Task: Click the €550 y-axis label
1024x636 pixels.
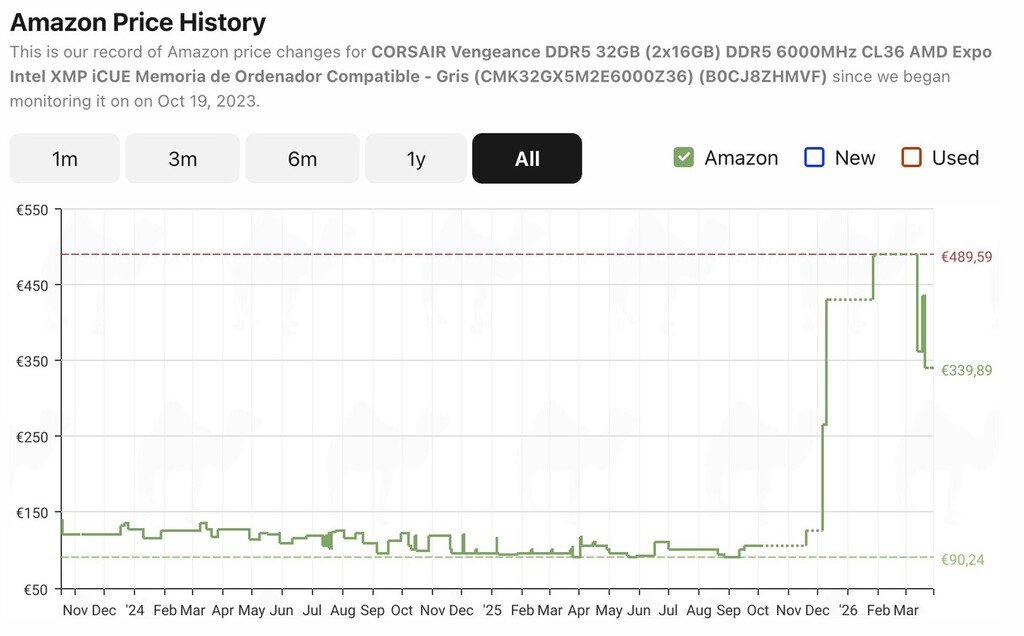Action: pyautogui.click(x=32, y=210)
